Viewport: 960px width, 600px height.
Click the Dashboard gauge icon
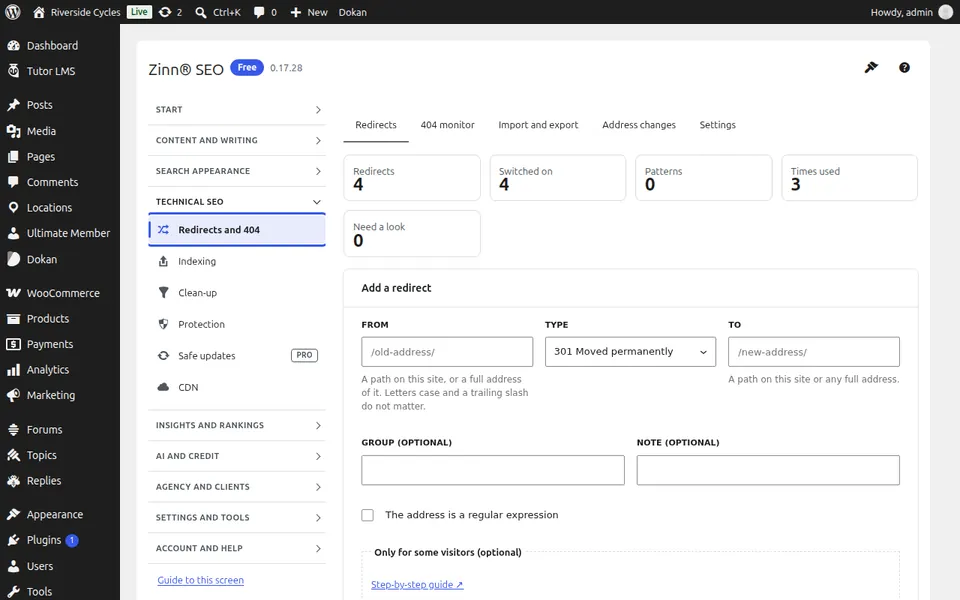[13, 45]
